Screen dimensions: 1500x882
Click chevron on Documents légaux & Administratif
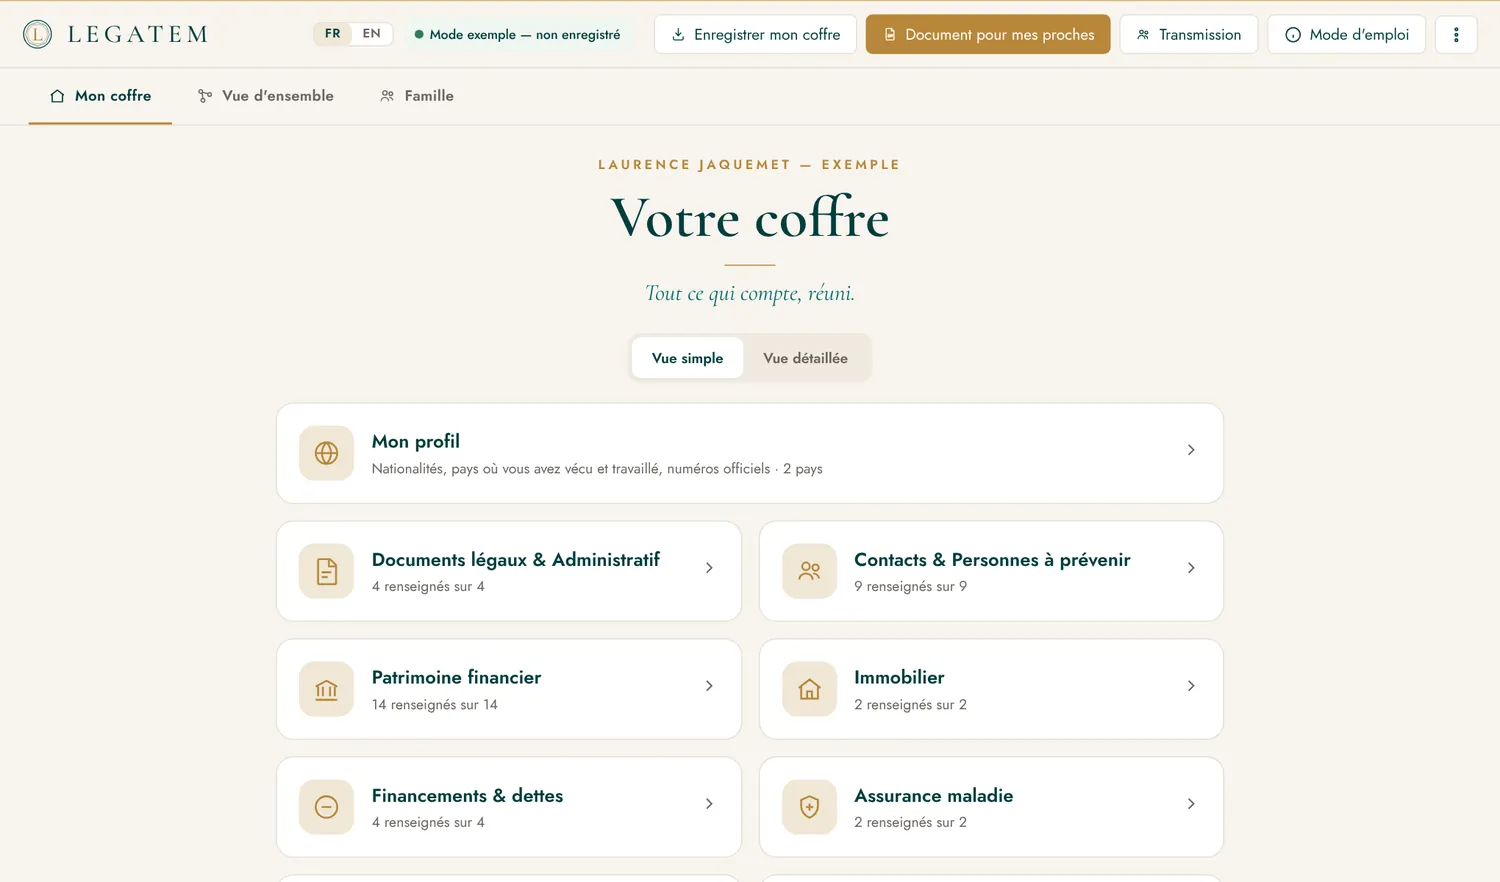709,568
